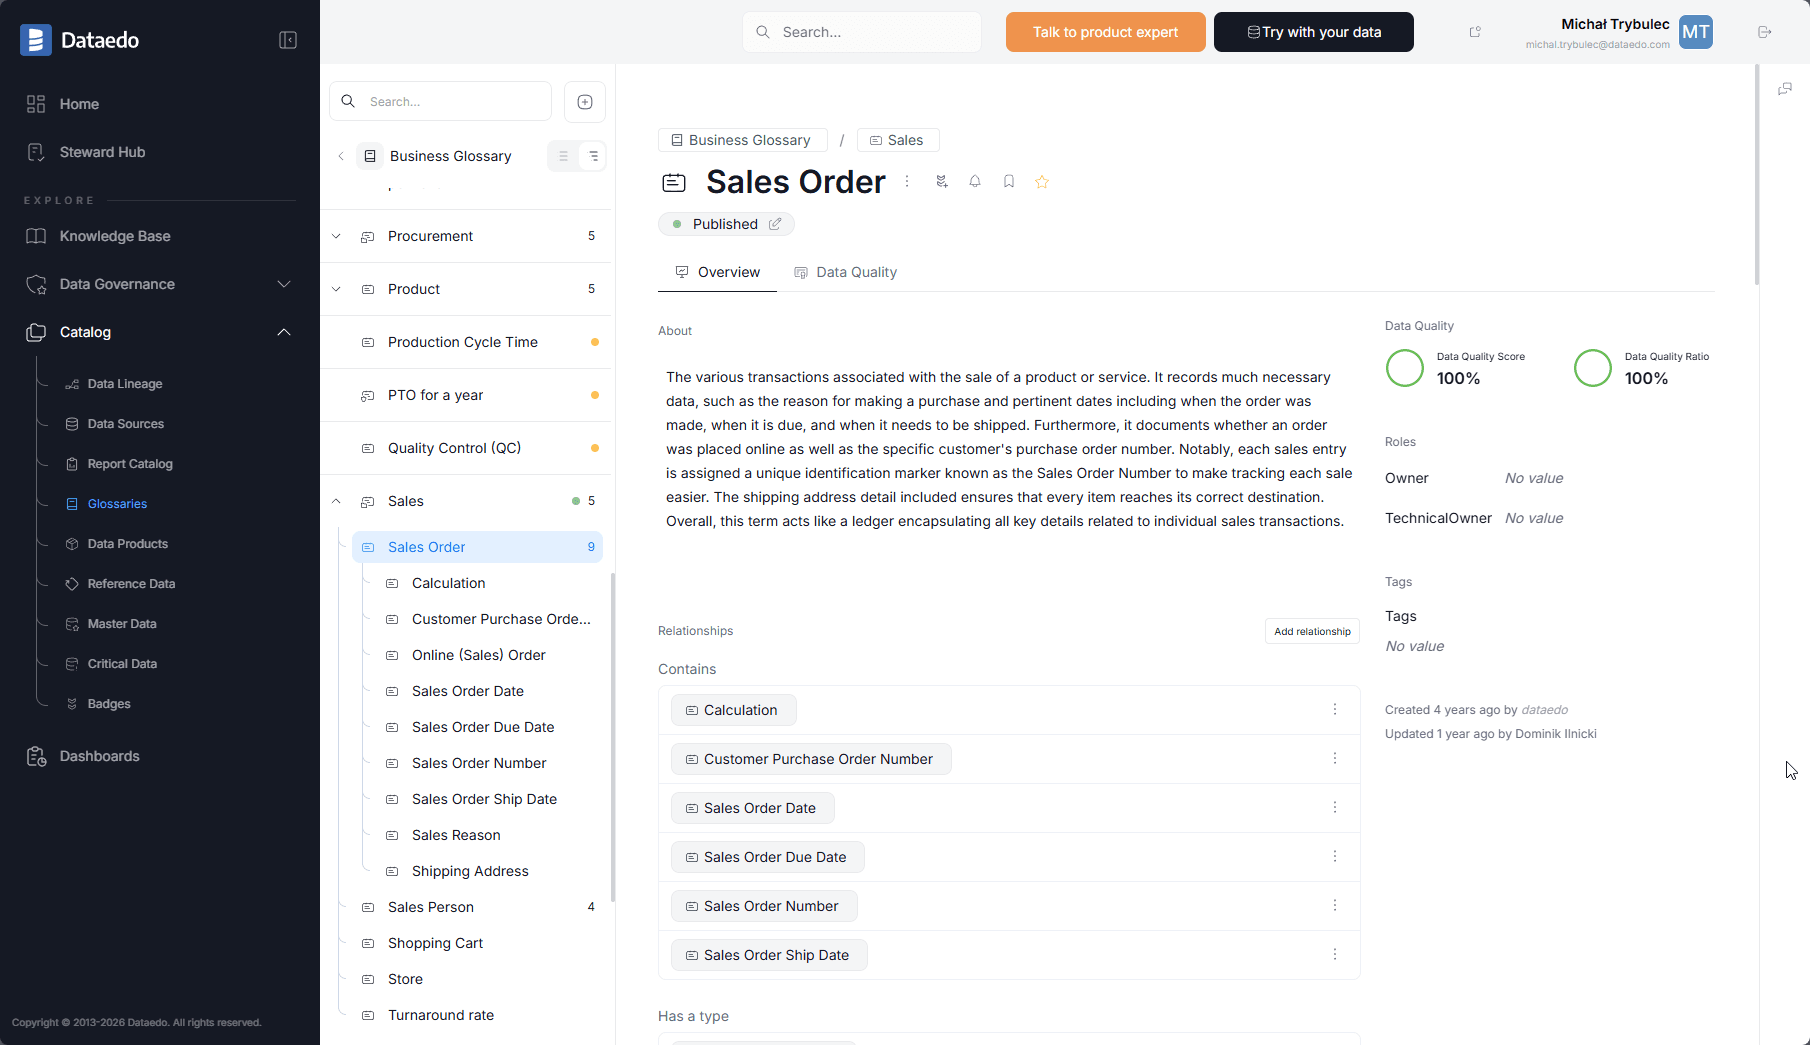Open Data Sources under Catalog
Screen dimensions: 1810x1045
coord(126,424)
